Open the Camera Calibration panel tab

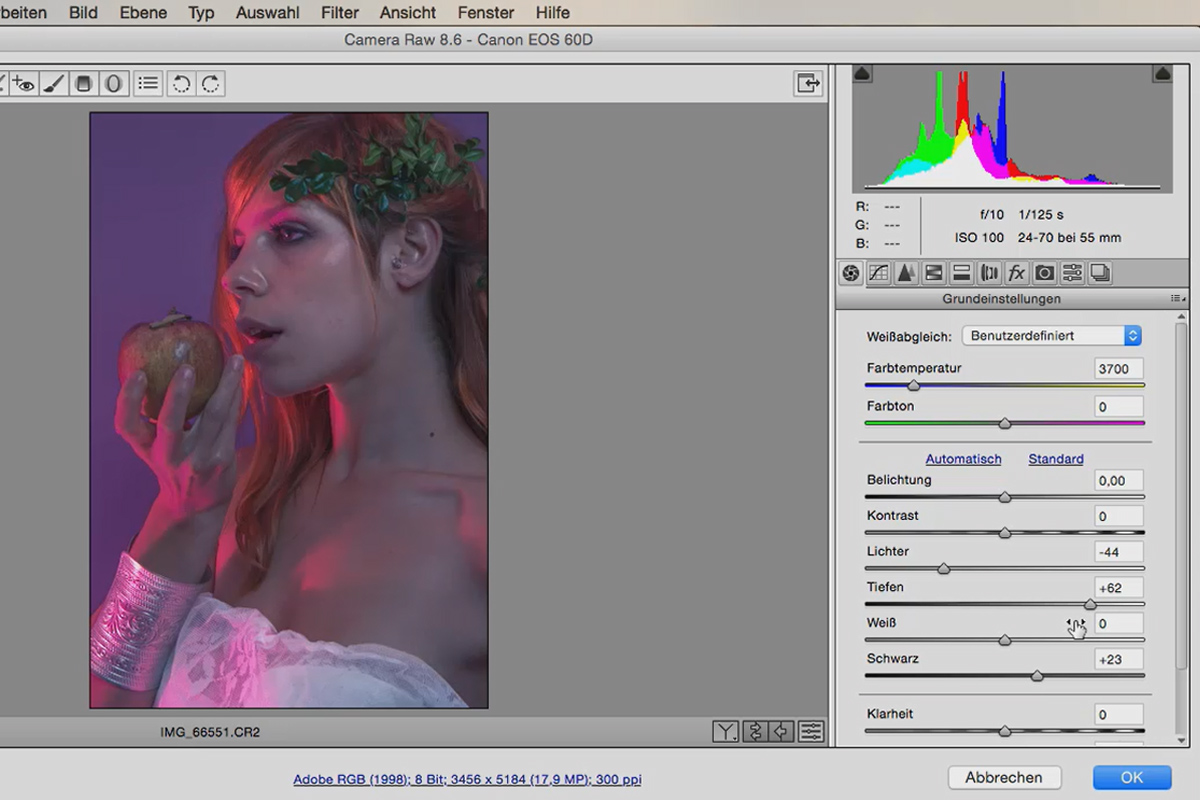[1045, 273]
